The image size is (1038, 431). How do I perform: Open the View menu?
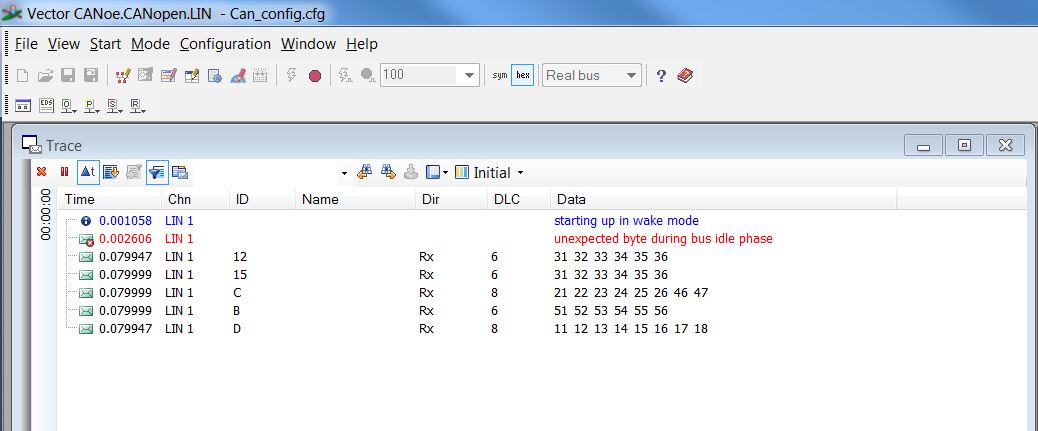[64, 44]
